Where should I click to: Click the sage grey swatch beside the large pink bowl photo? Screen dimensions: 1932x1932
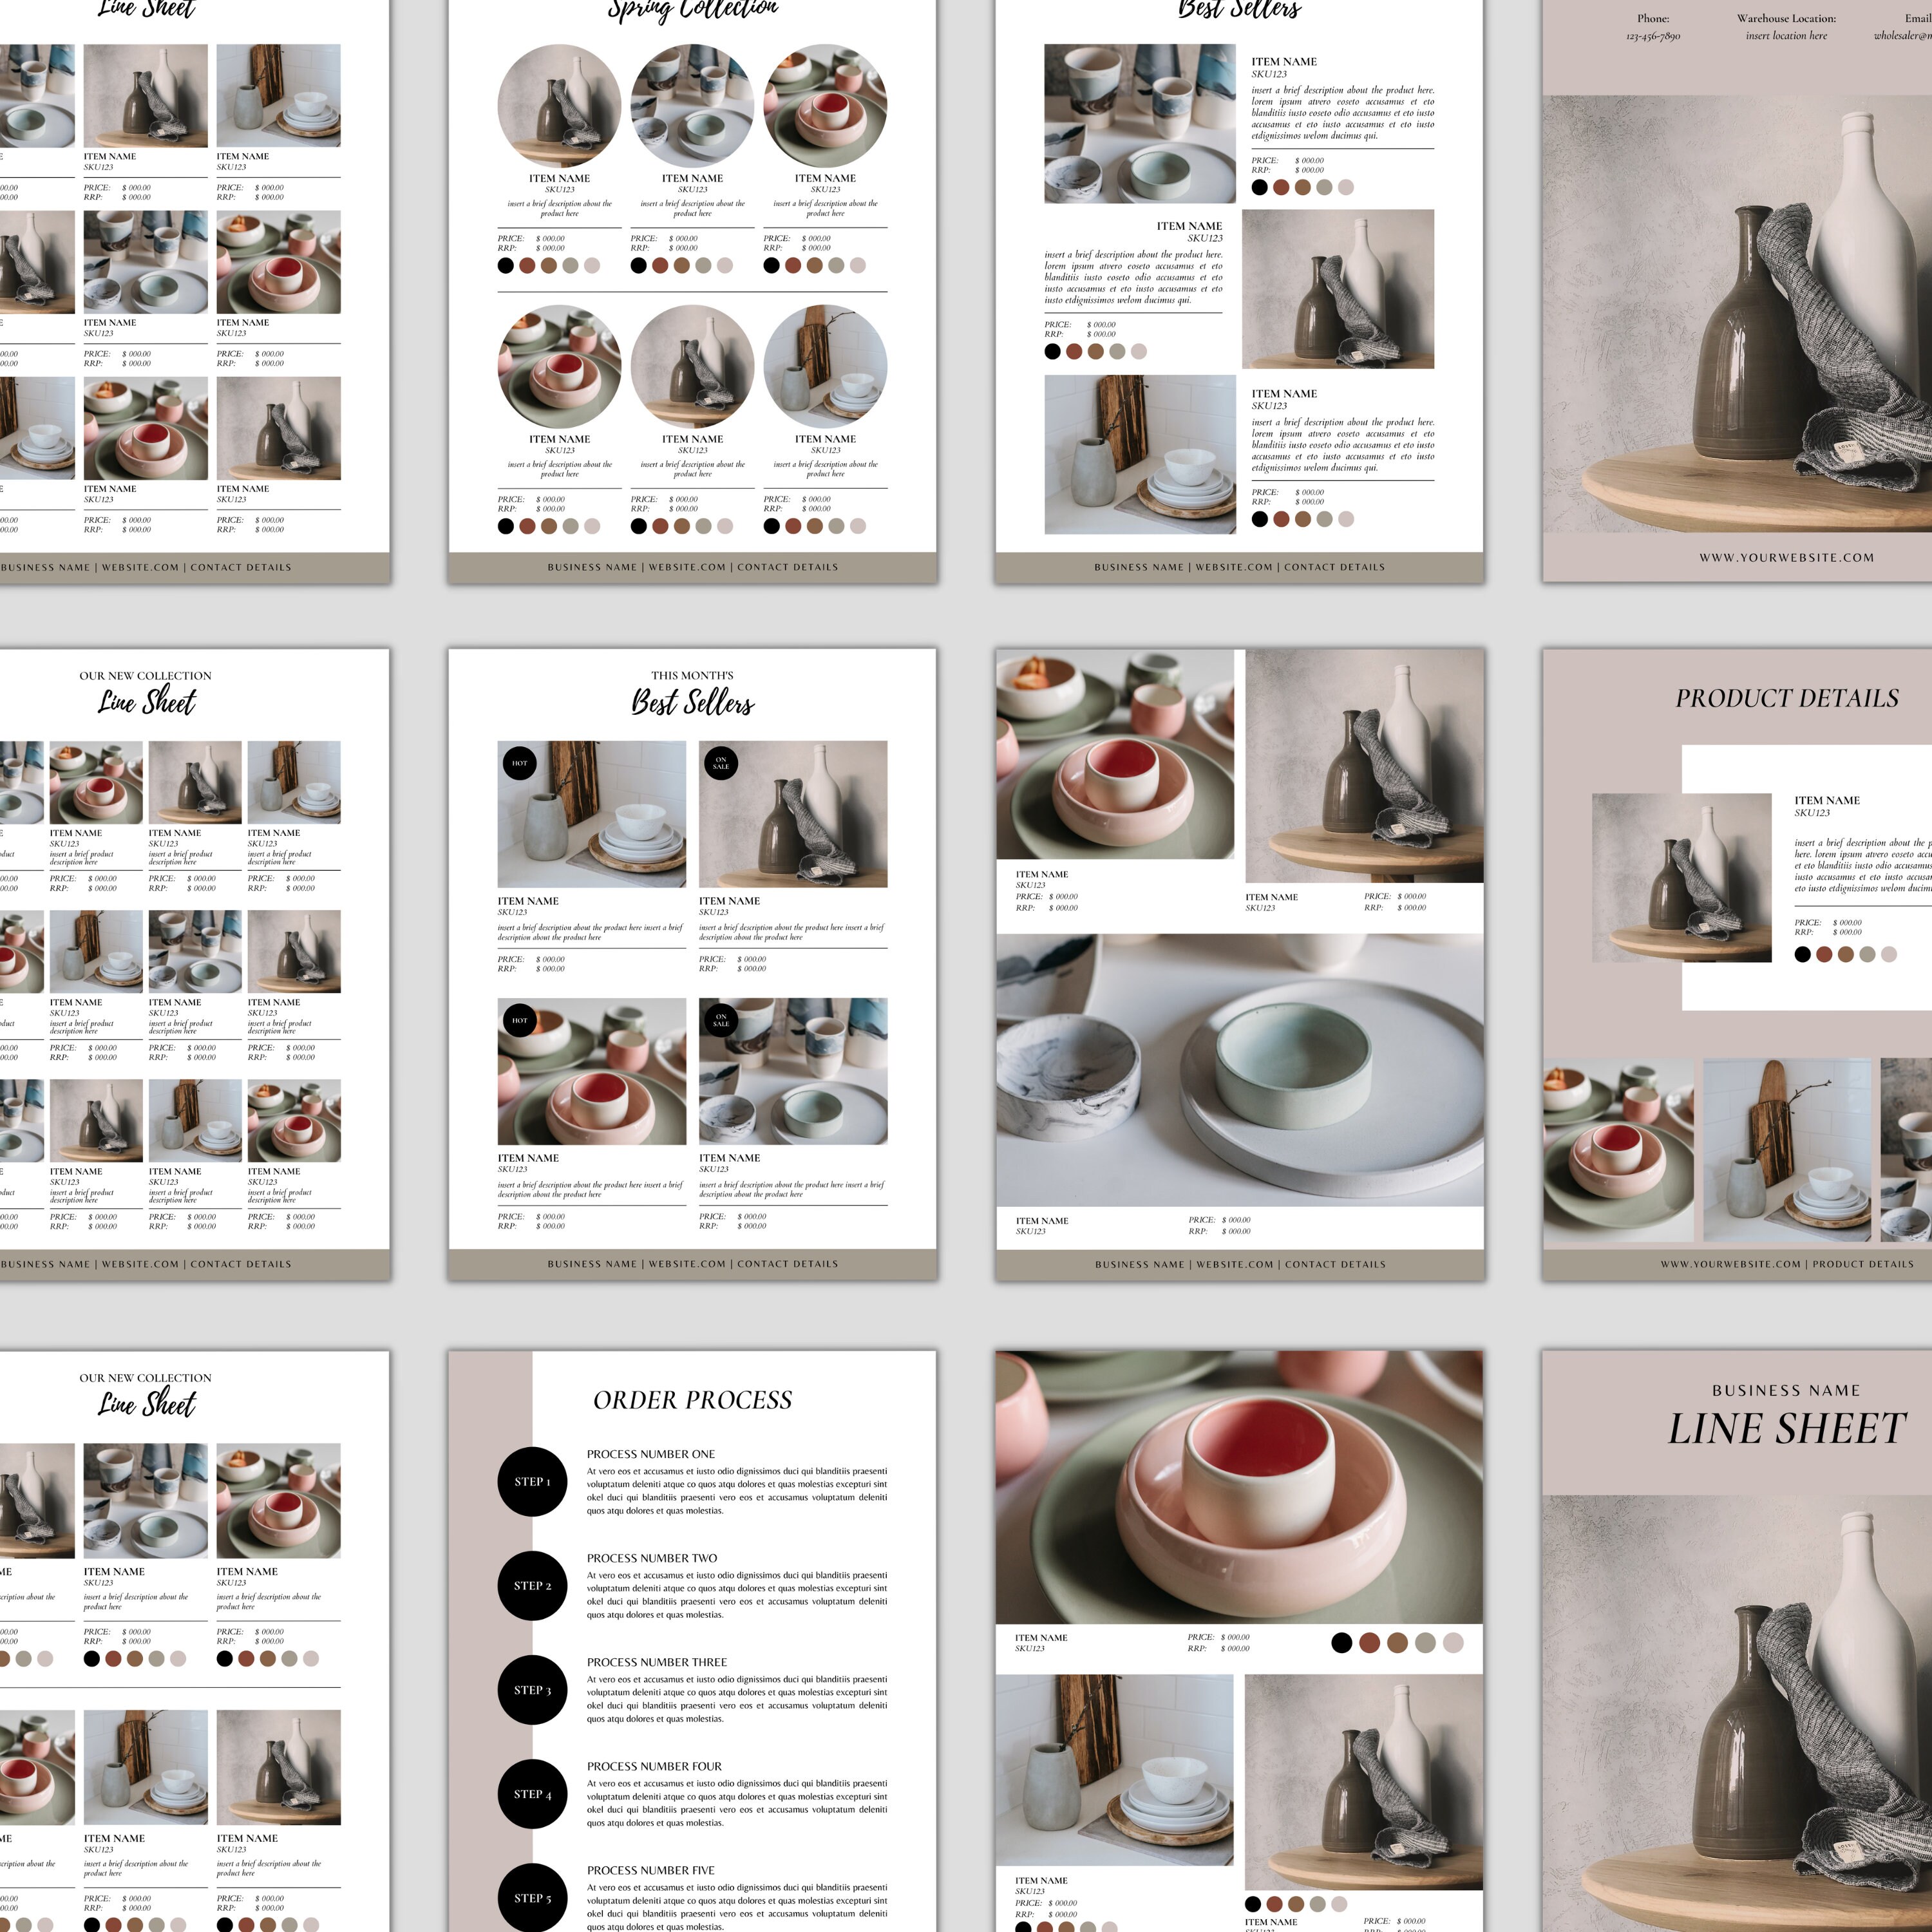(x=1426, y=1642)
